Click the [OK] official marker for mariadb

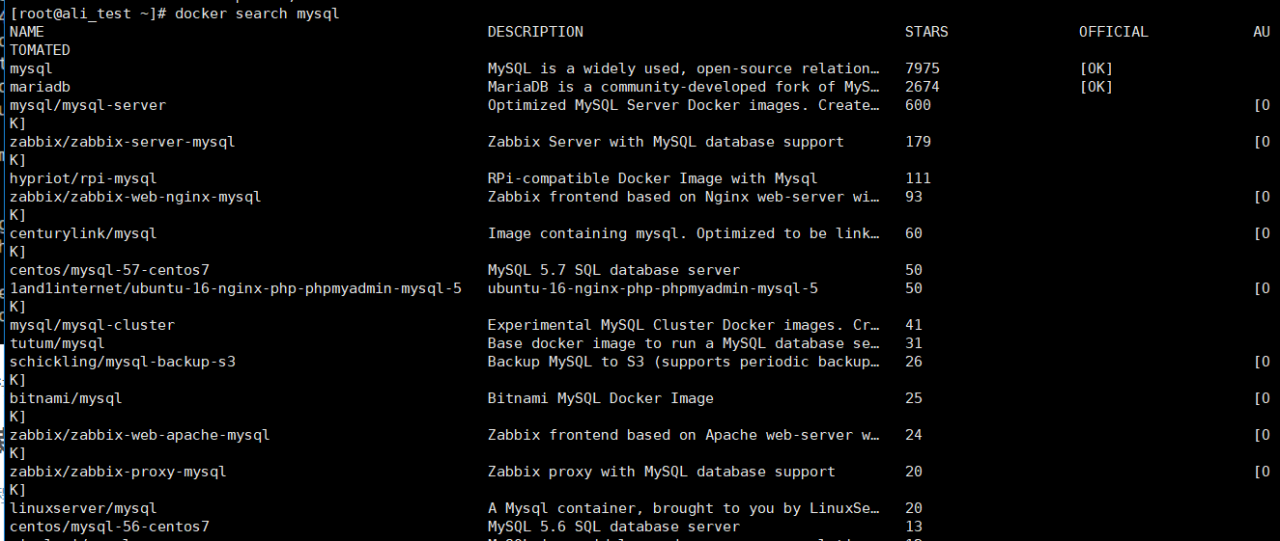tap(1096, 87)
